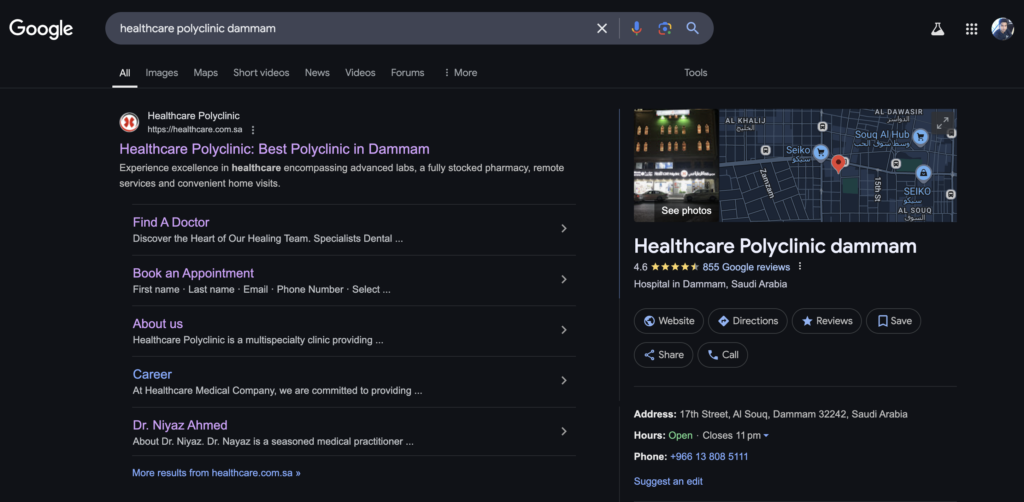Start voice search with the microphone icon
Screen dimensions: 1024x502
click(x=637, y=29)
